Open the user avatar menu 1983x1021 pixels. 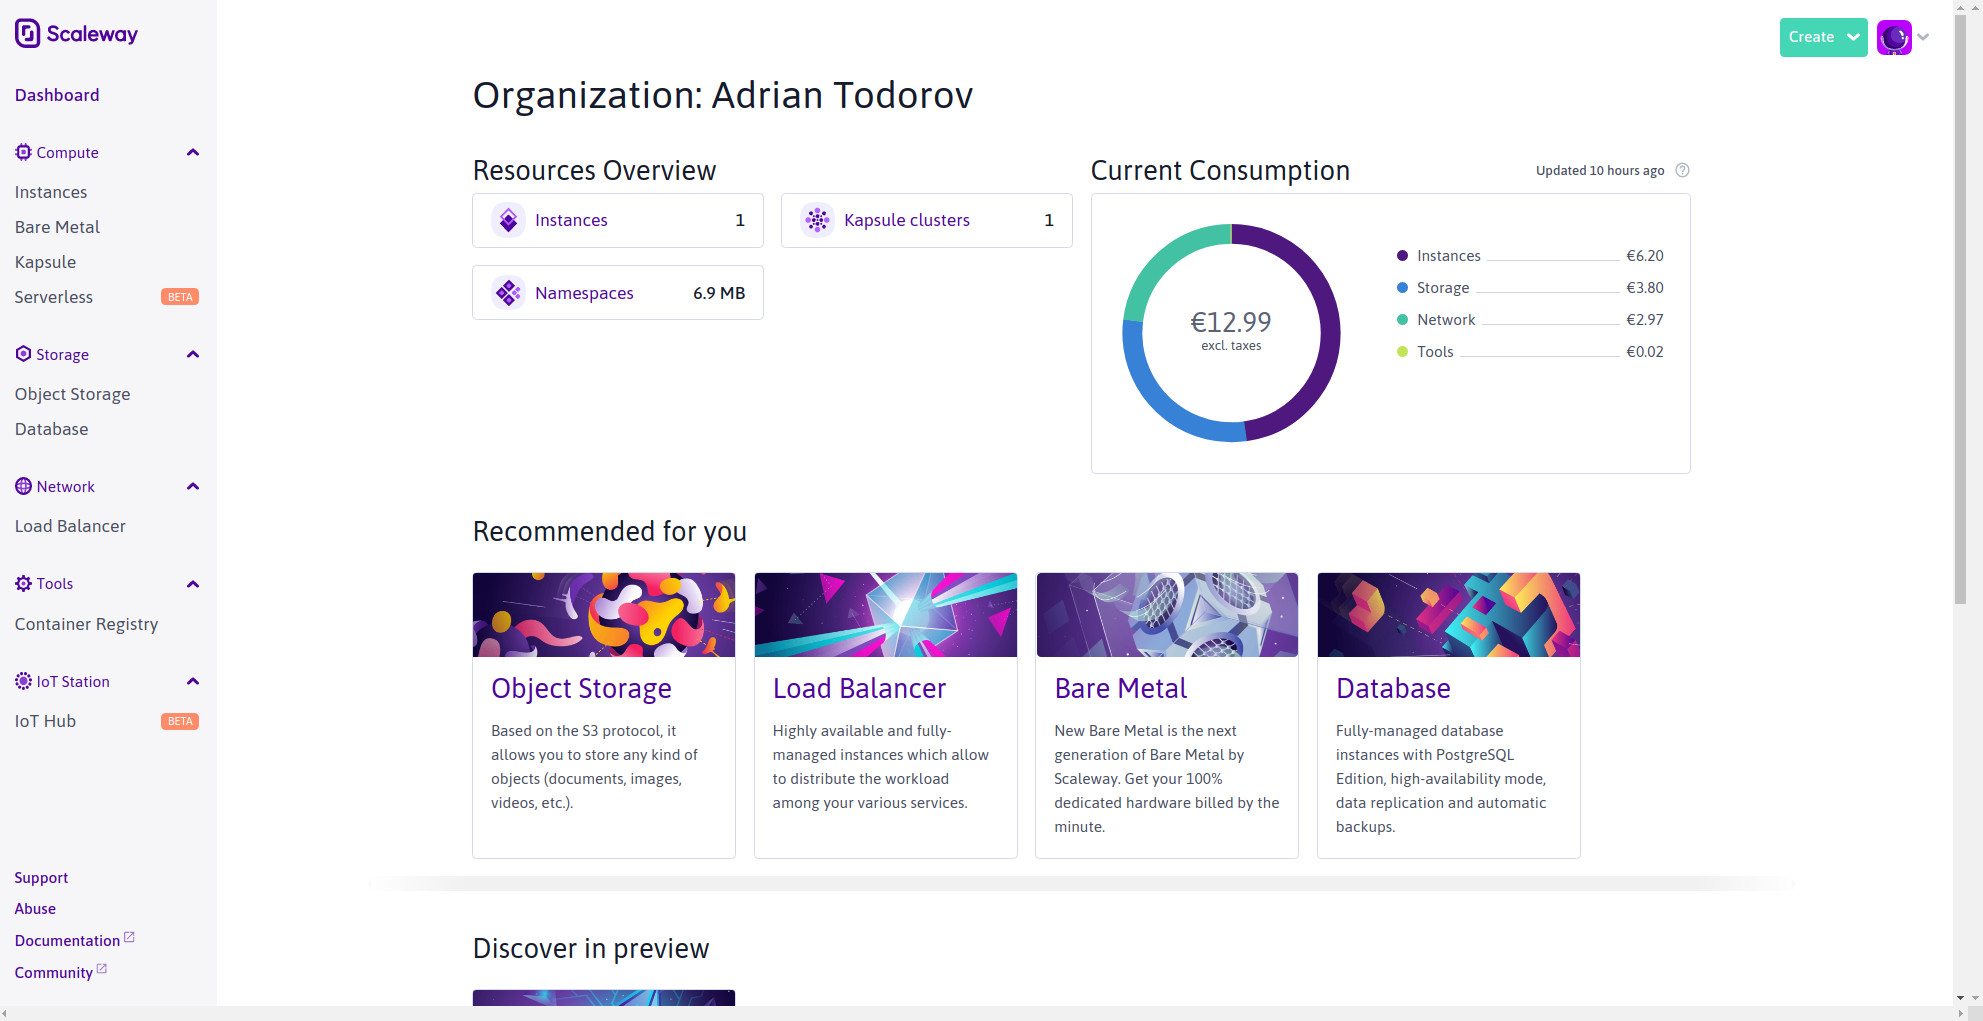(x=1894, y=38)
